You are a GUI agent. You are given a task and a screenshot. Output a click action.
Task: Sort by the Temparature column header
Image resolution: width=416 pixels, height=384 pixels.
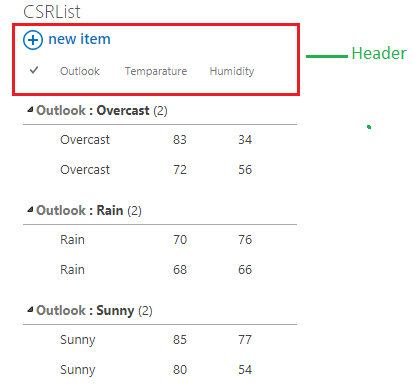pos(156,71)
